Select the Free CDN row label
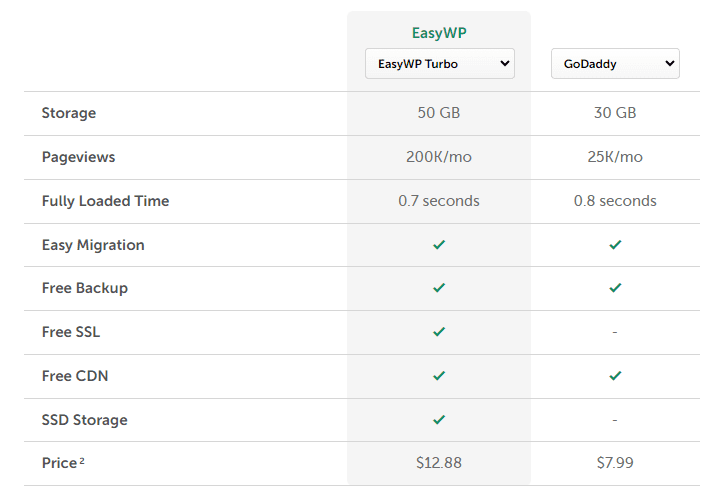Image resolution: width=709 pixels, height=499 pixels. point(75,376)
